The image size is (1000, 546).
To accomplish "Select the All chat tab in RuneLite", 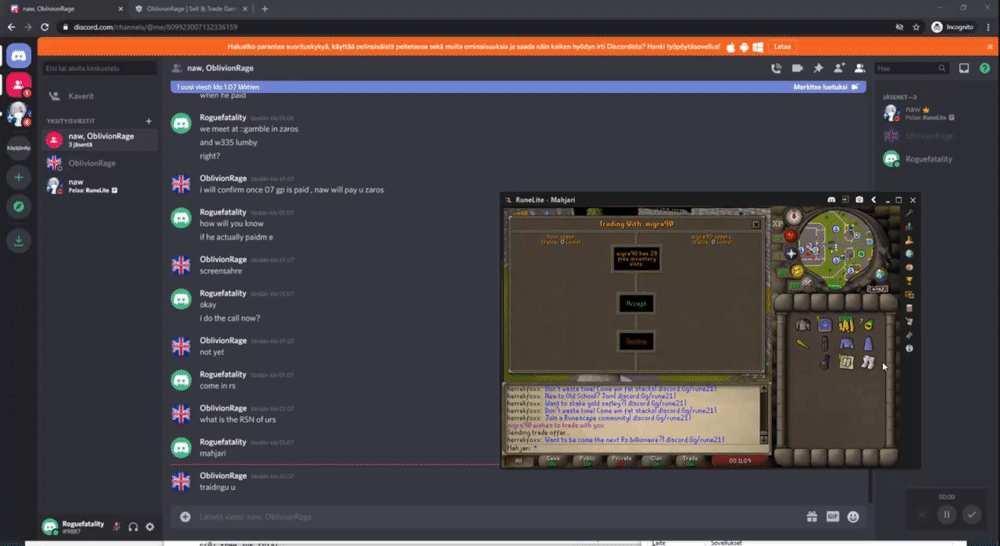I will 519,461.
